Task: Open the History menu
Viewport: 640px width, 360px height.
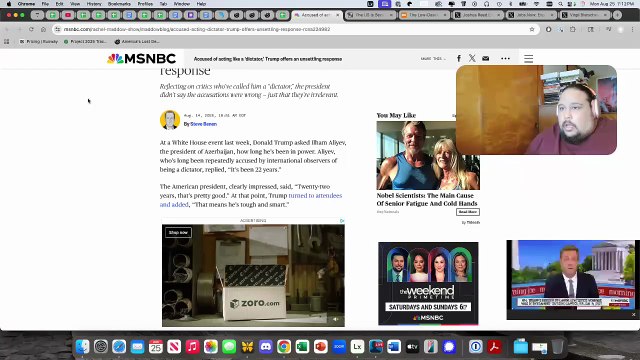Action: click(94, 4)
